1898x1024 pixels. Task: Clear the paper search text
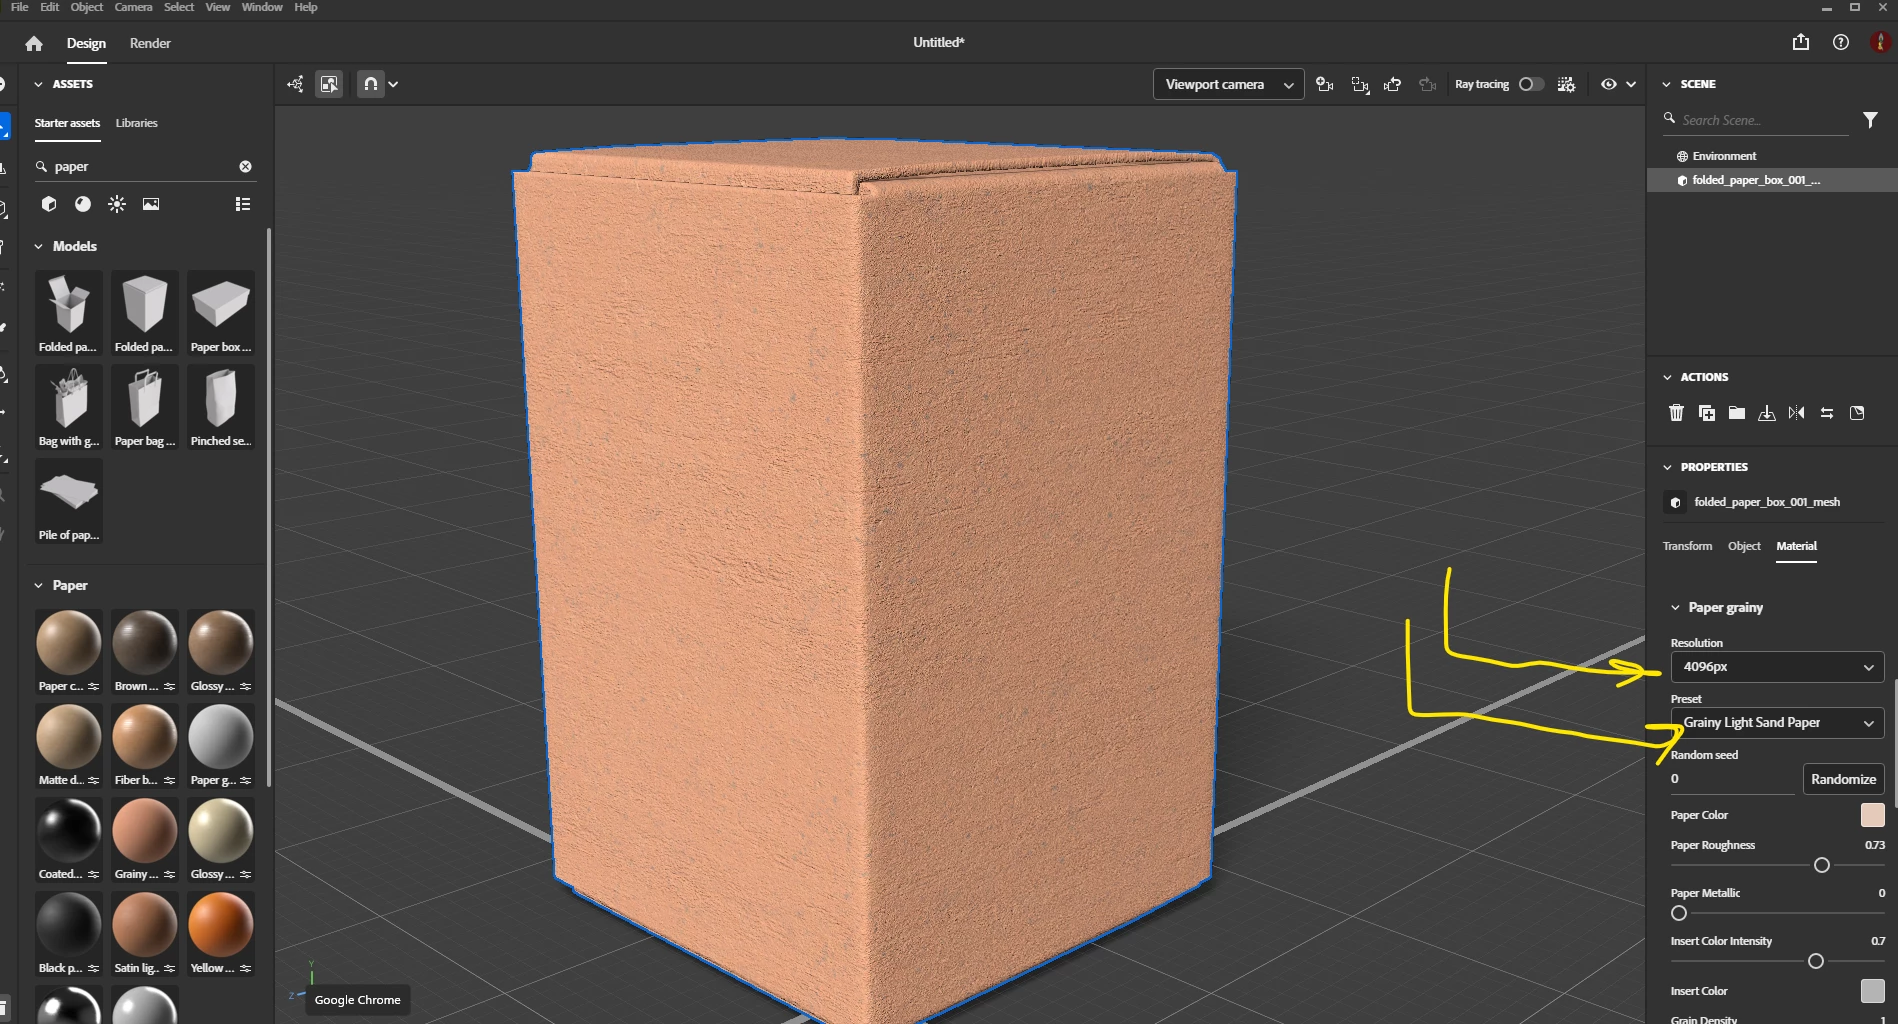pos(245,166)
